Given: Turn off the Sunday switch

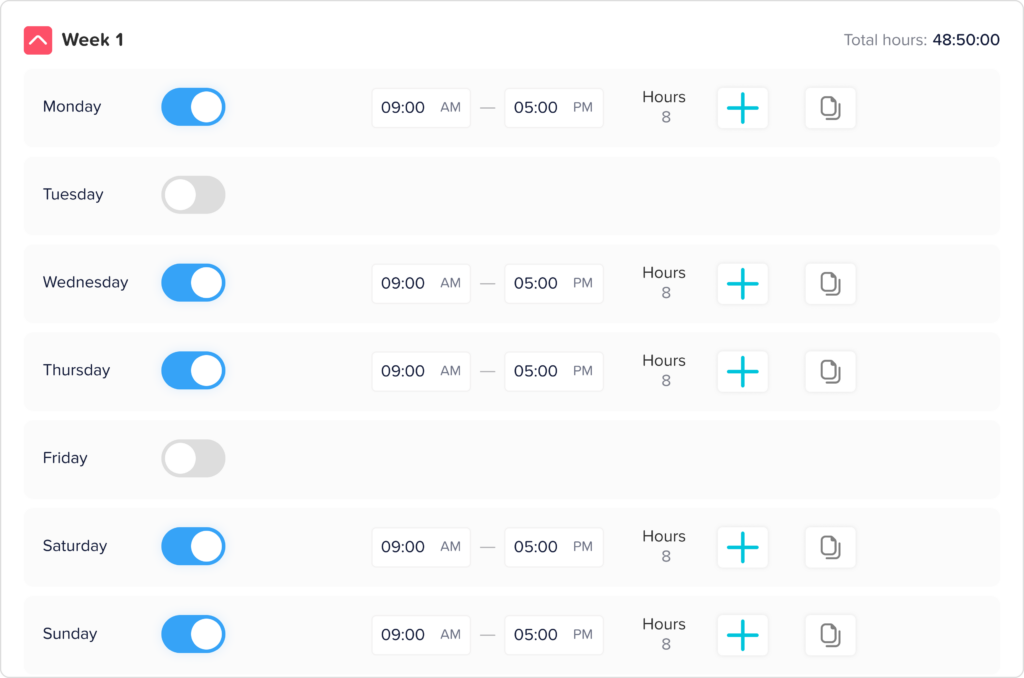Looking at the screenshot, I should click(x=193, y=634).
